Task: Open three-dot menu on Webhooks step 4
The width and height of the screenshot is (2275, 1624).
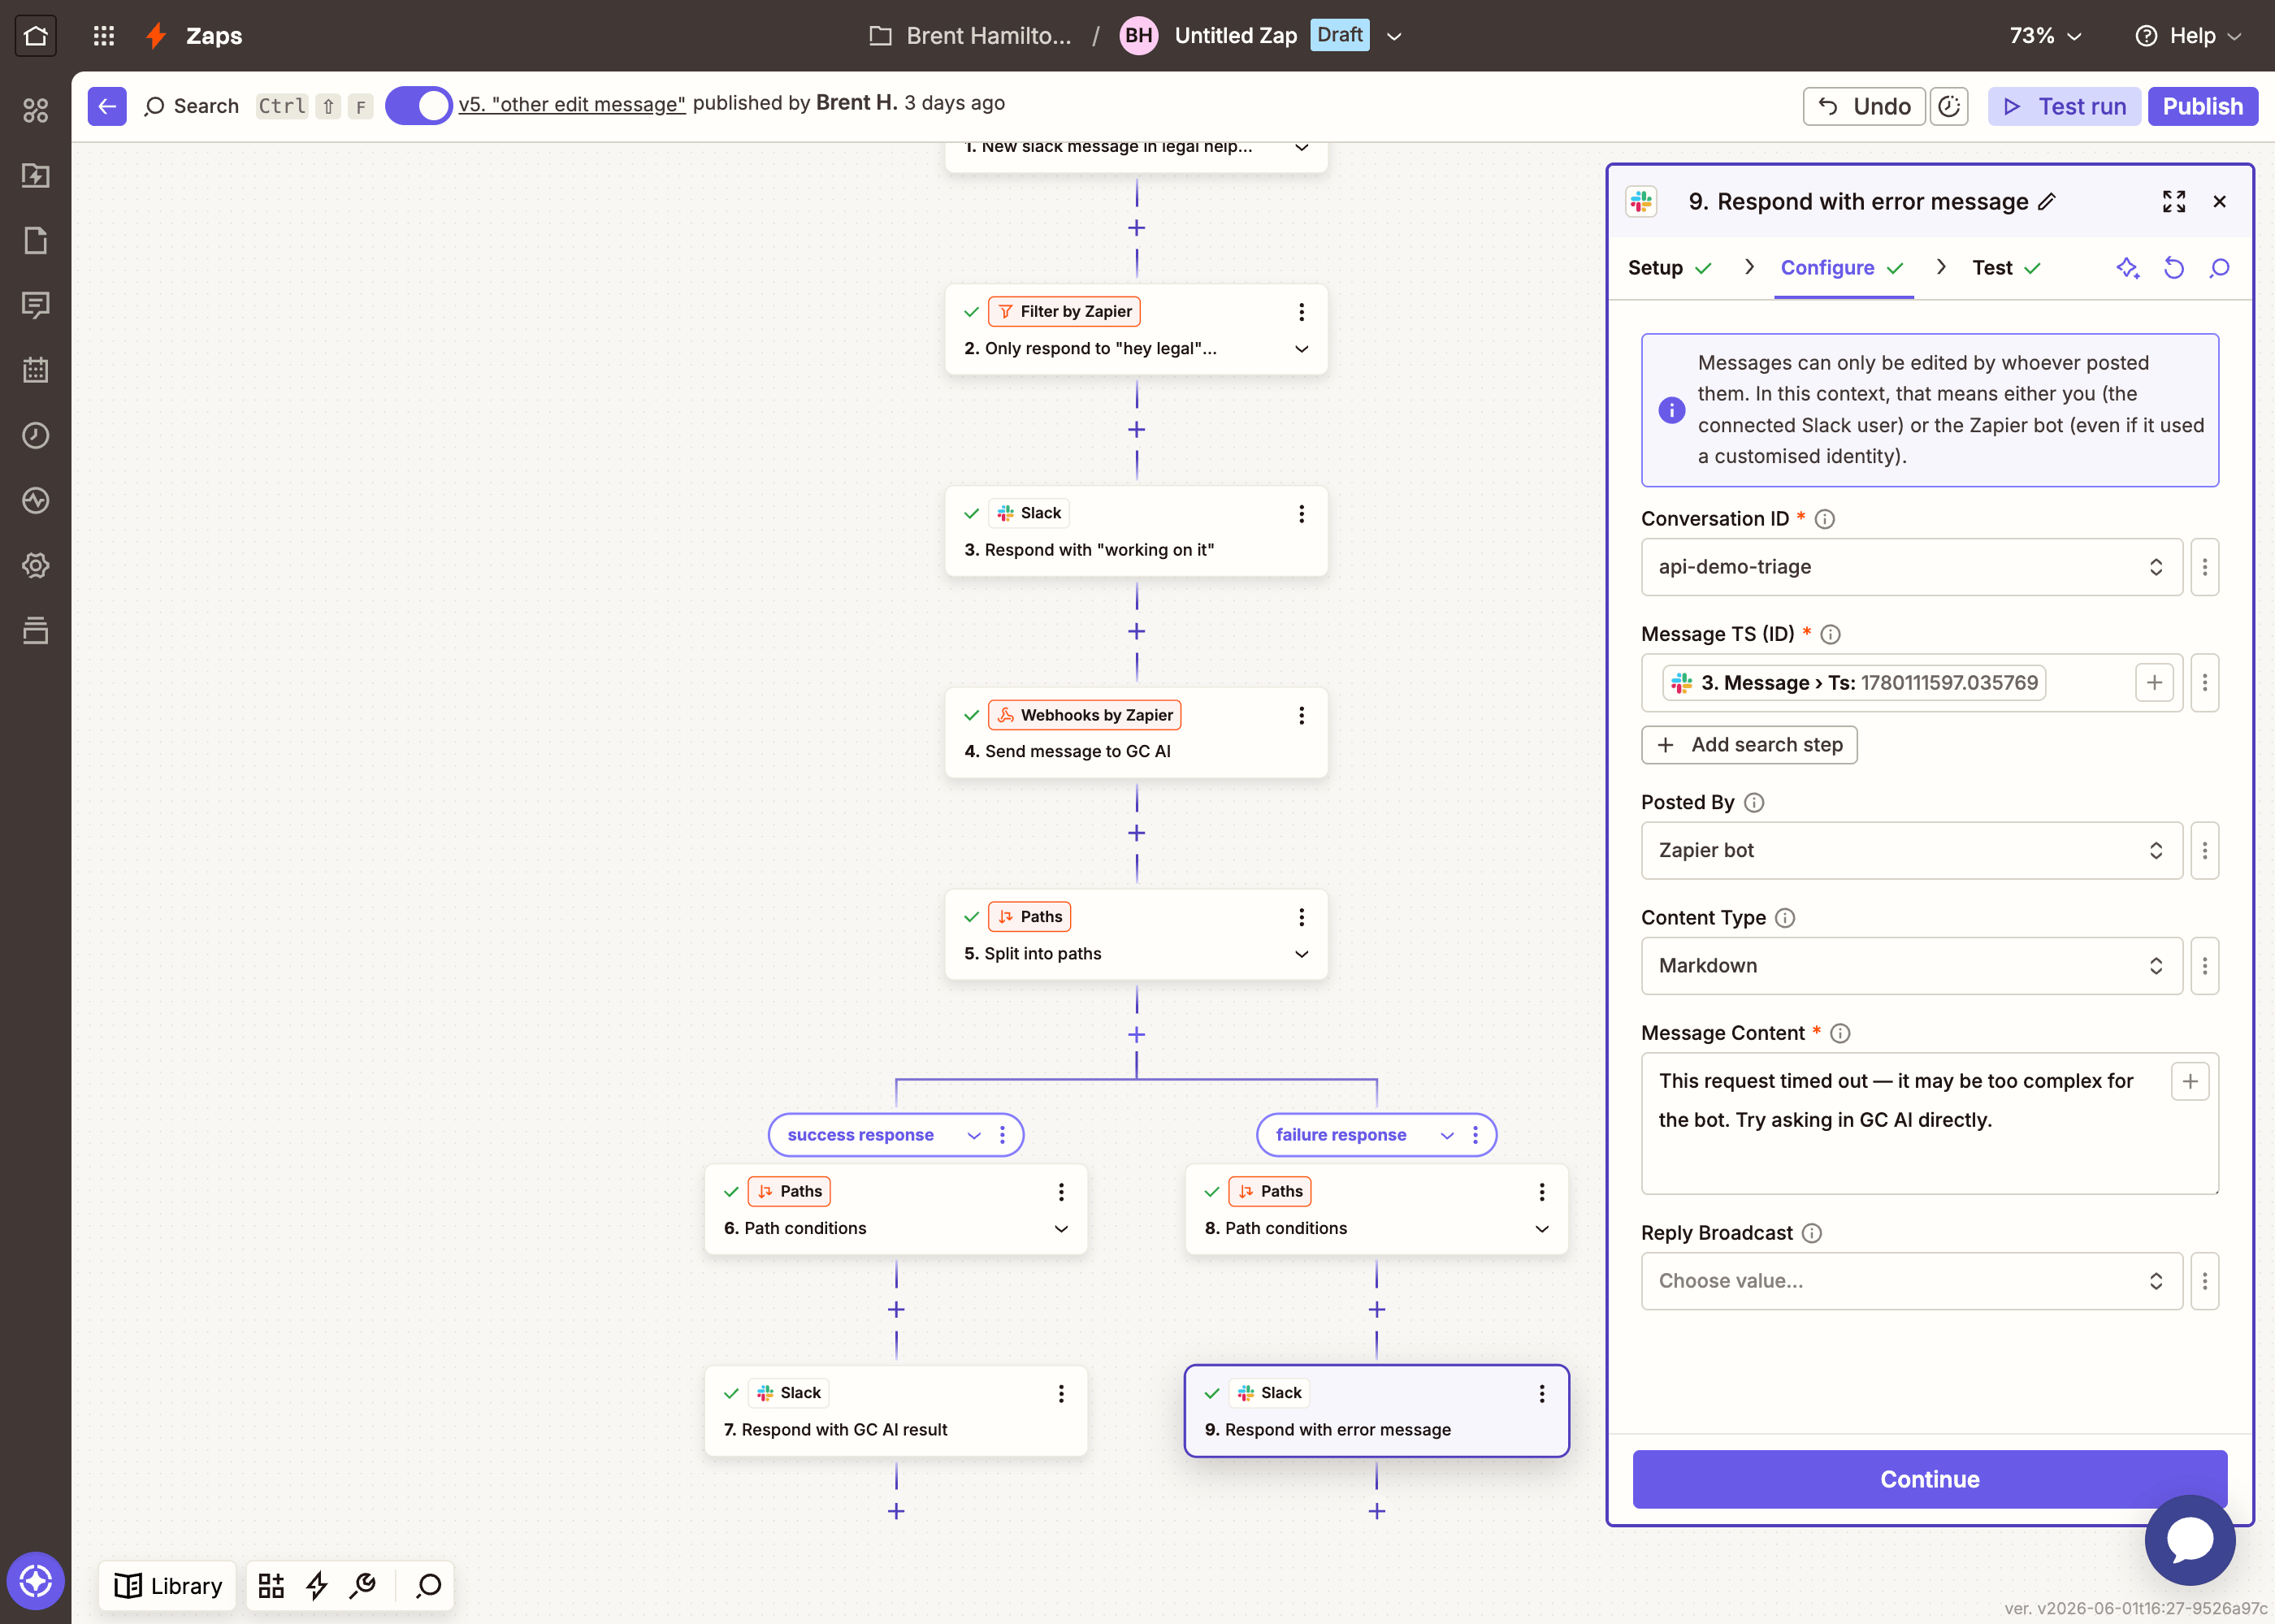Action: 1302,716
